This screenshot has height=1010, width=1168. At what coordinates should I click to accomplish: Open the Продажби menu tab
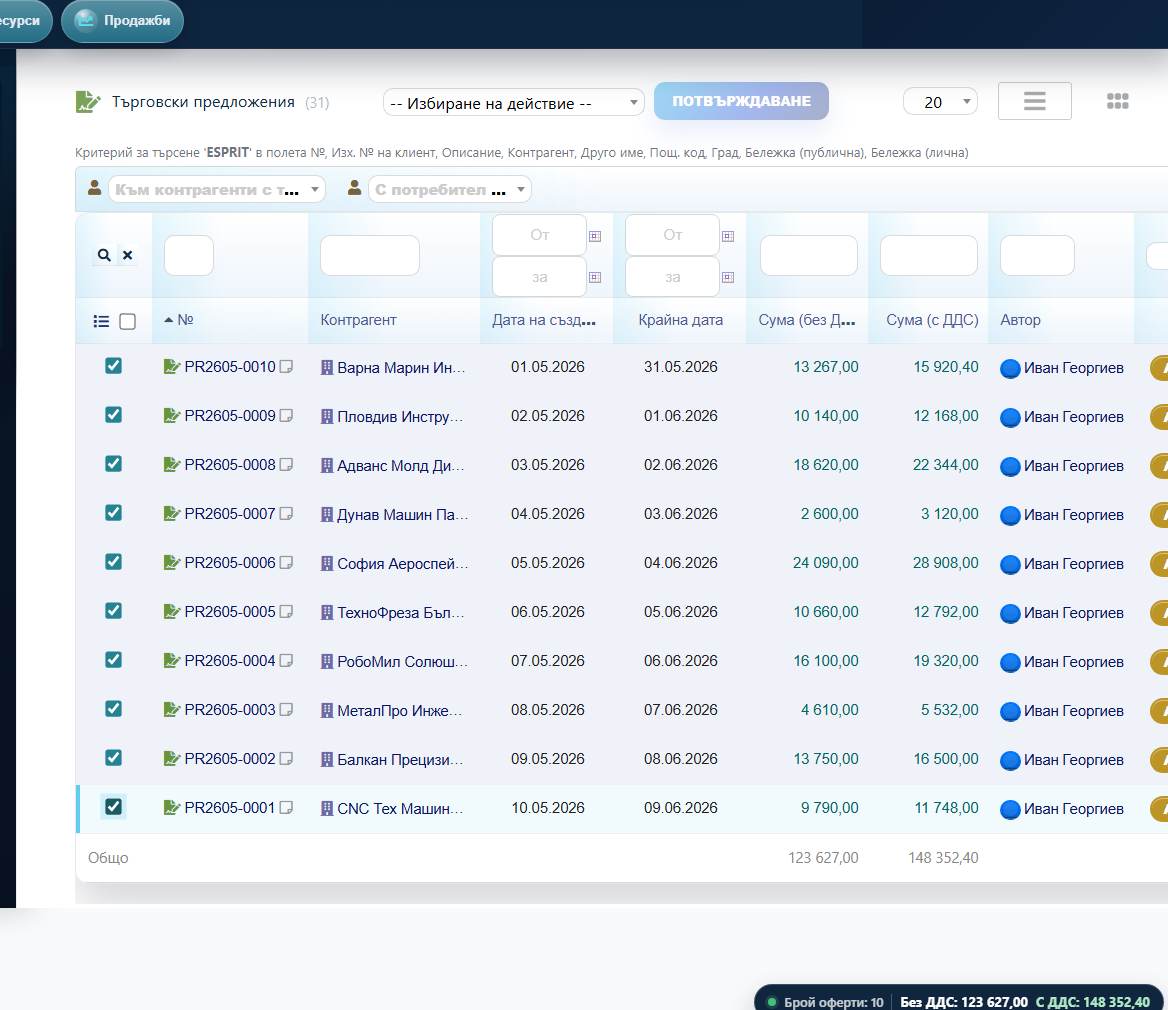click(122, 20)
